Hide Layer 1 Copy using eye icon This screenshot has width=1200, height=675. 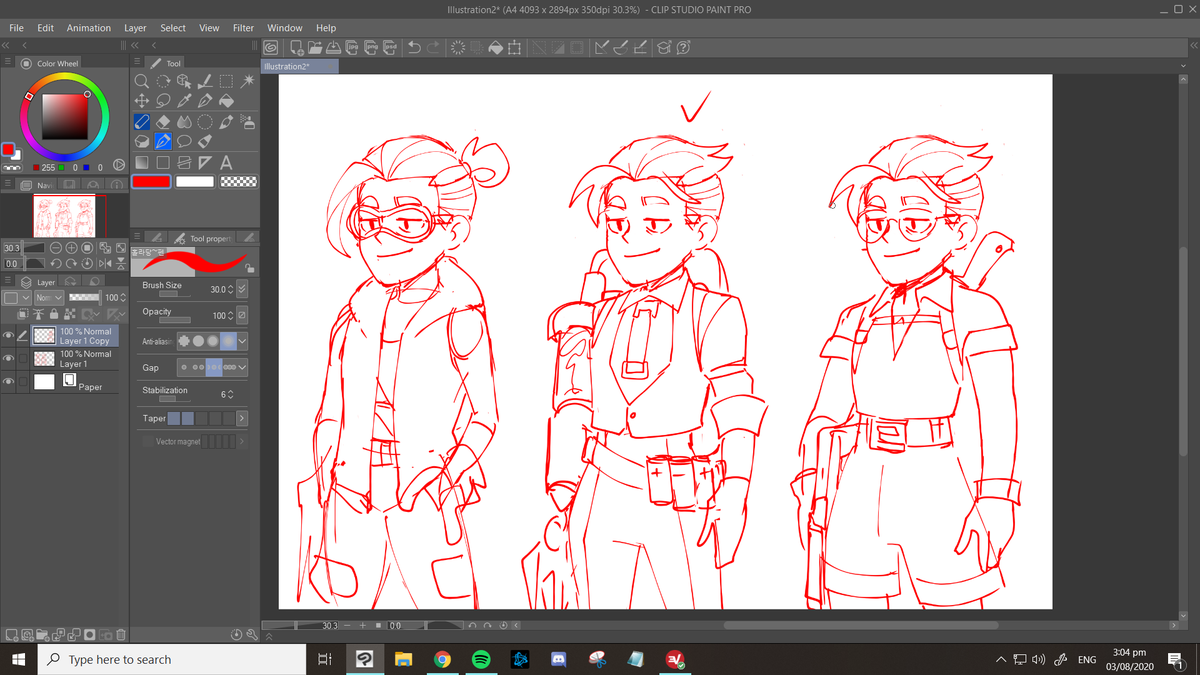click(x=8, y=335)
